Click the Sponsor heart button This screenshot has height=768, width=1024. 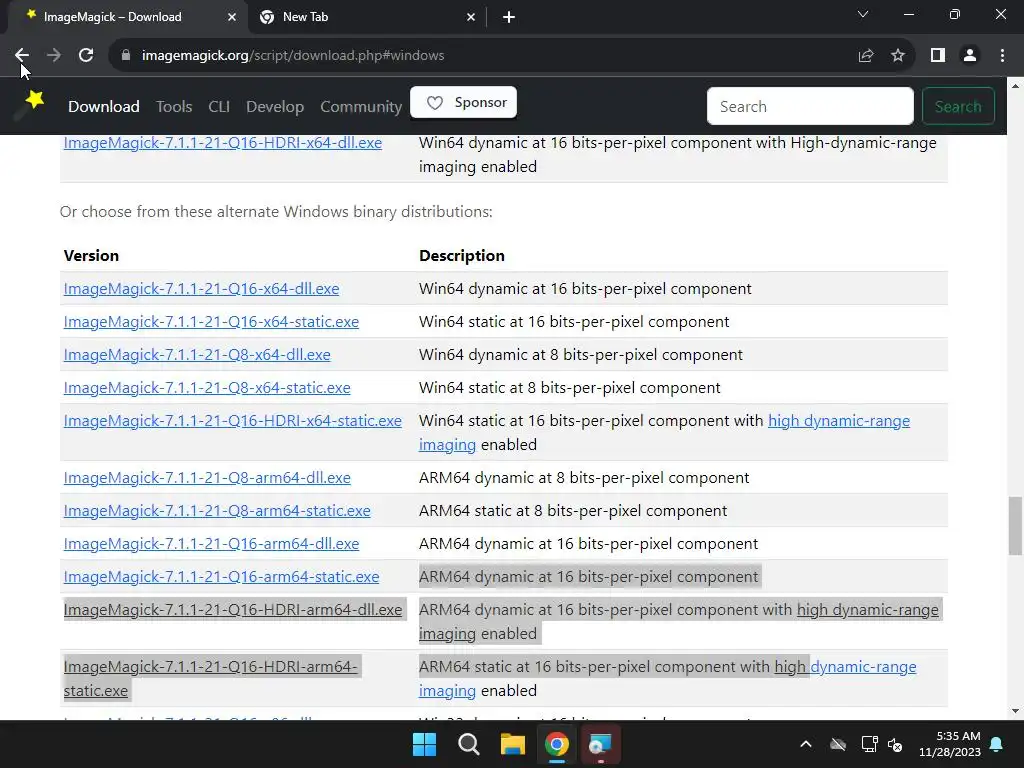tap(464, 103)
